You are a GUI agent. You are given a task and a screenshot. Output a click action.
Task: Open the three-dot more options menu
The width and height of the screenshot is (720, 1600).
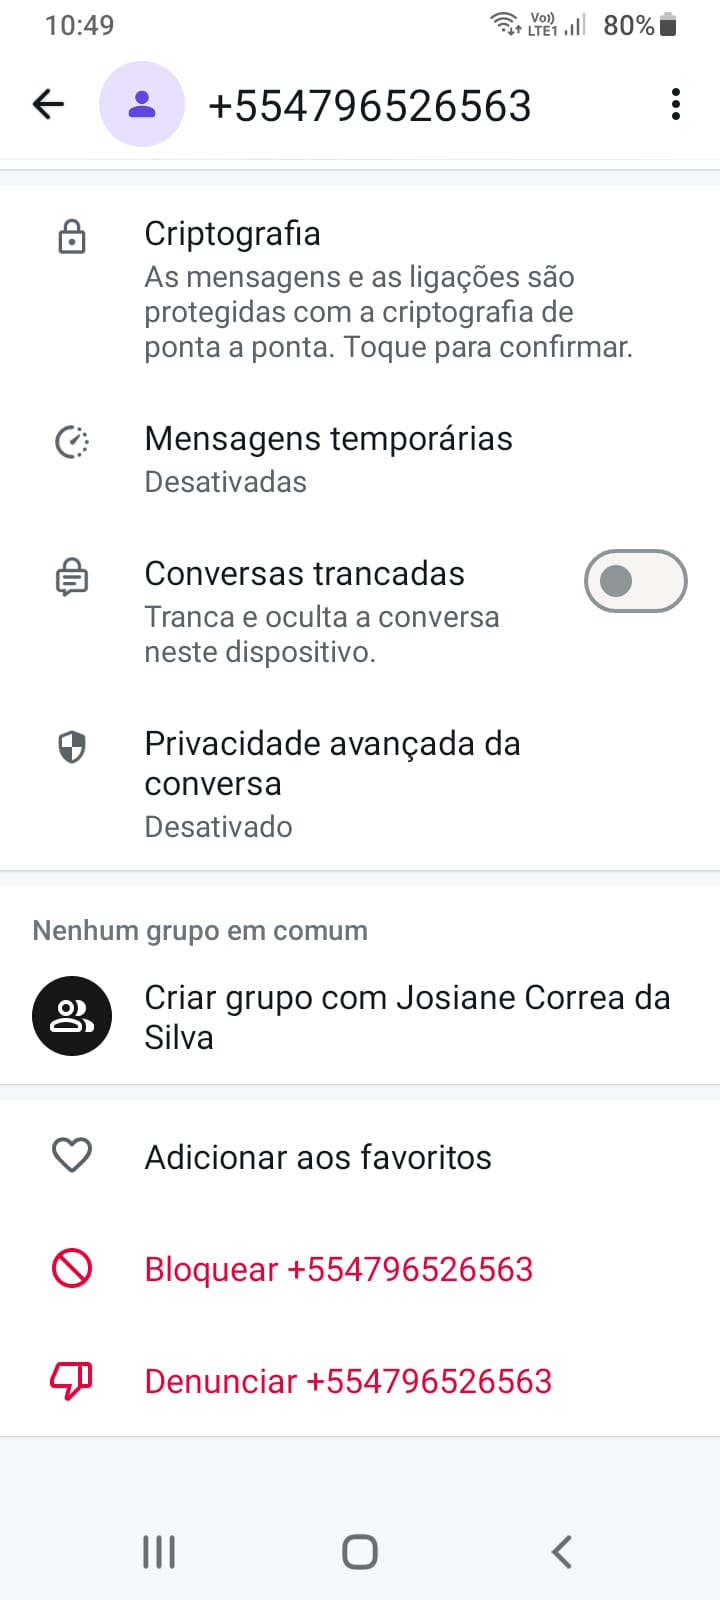click(x=676, y=104)
